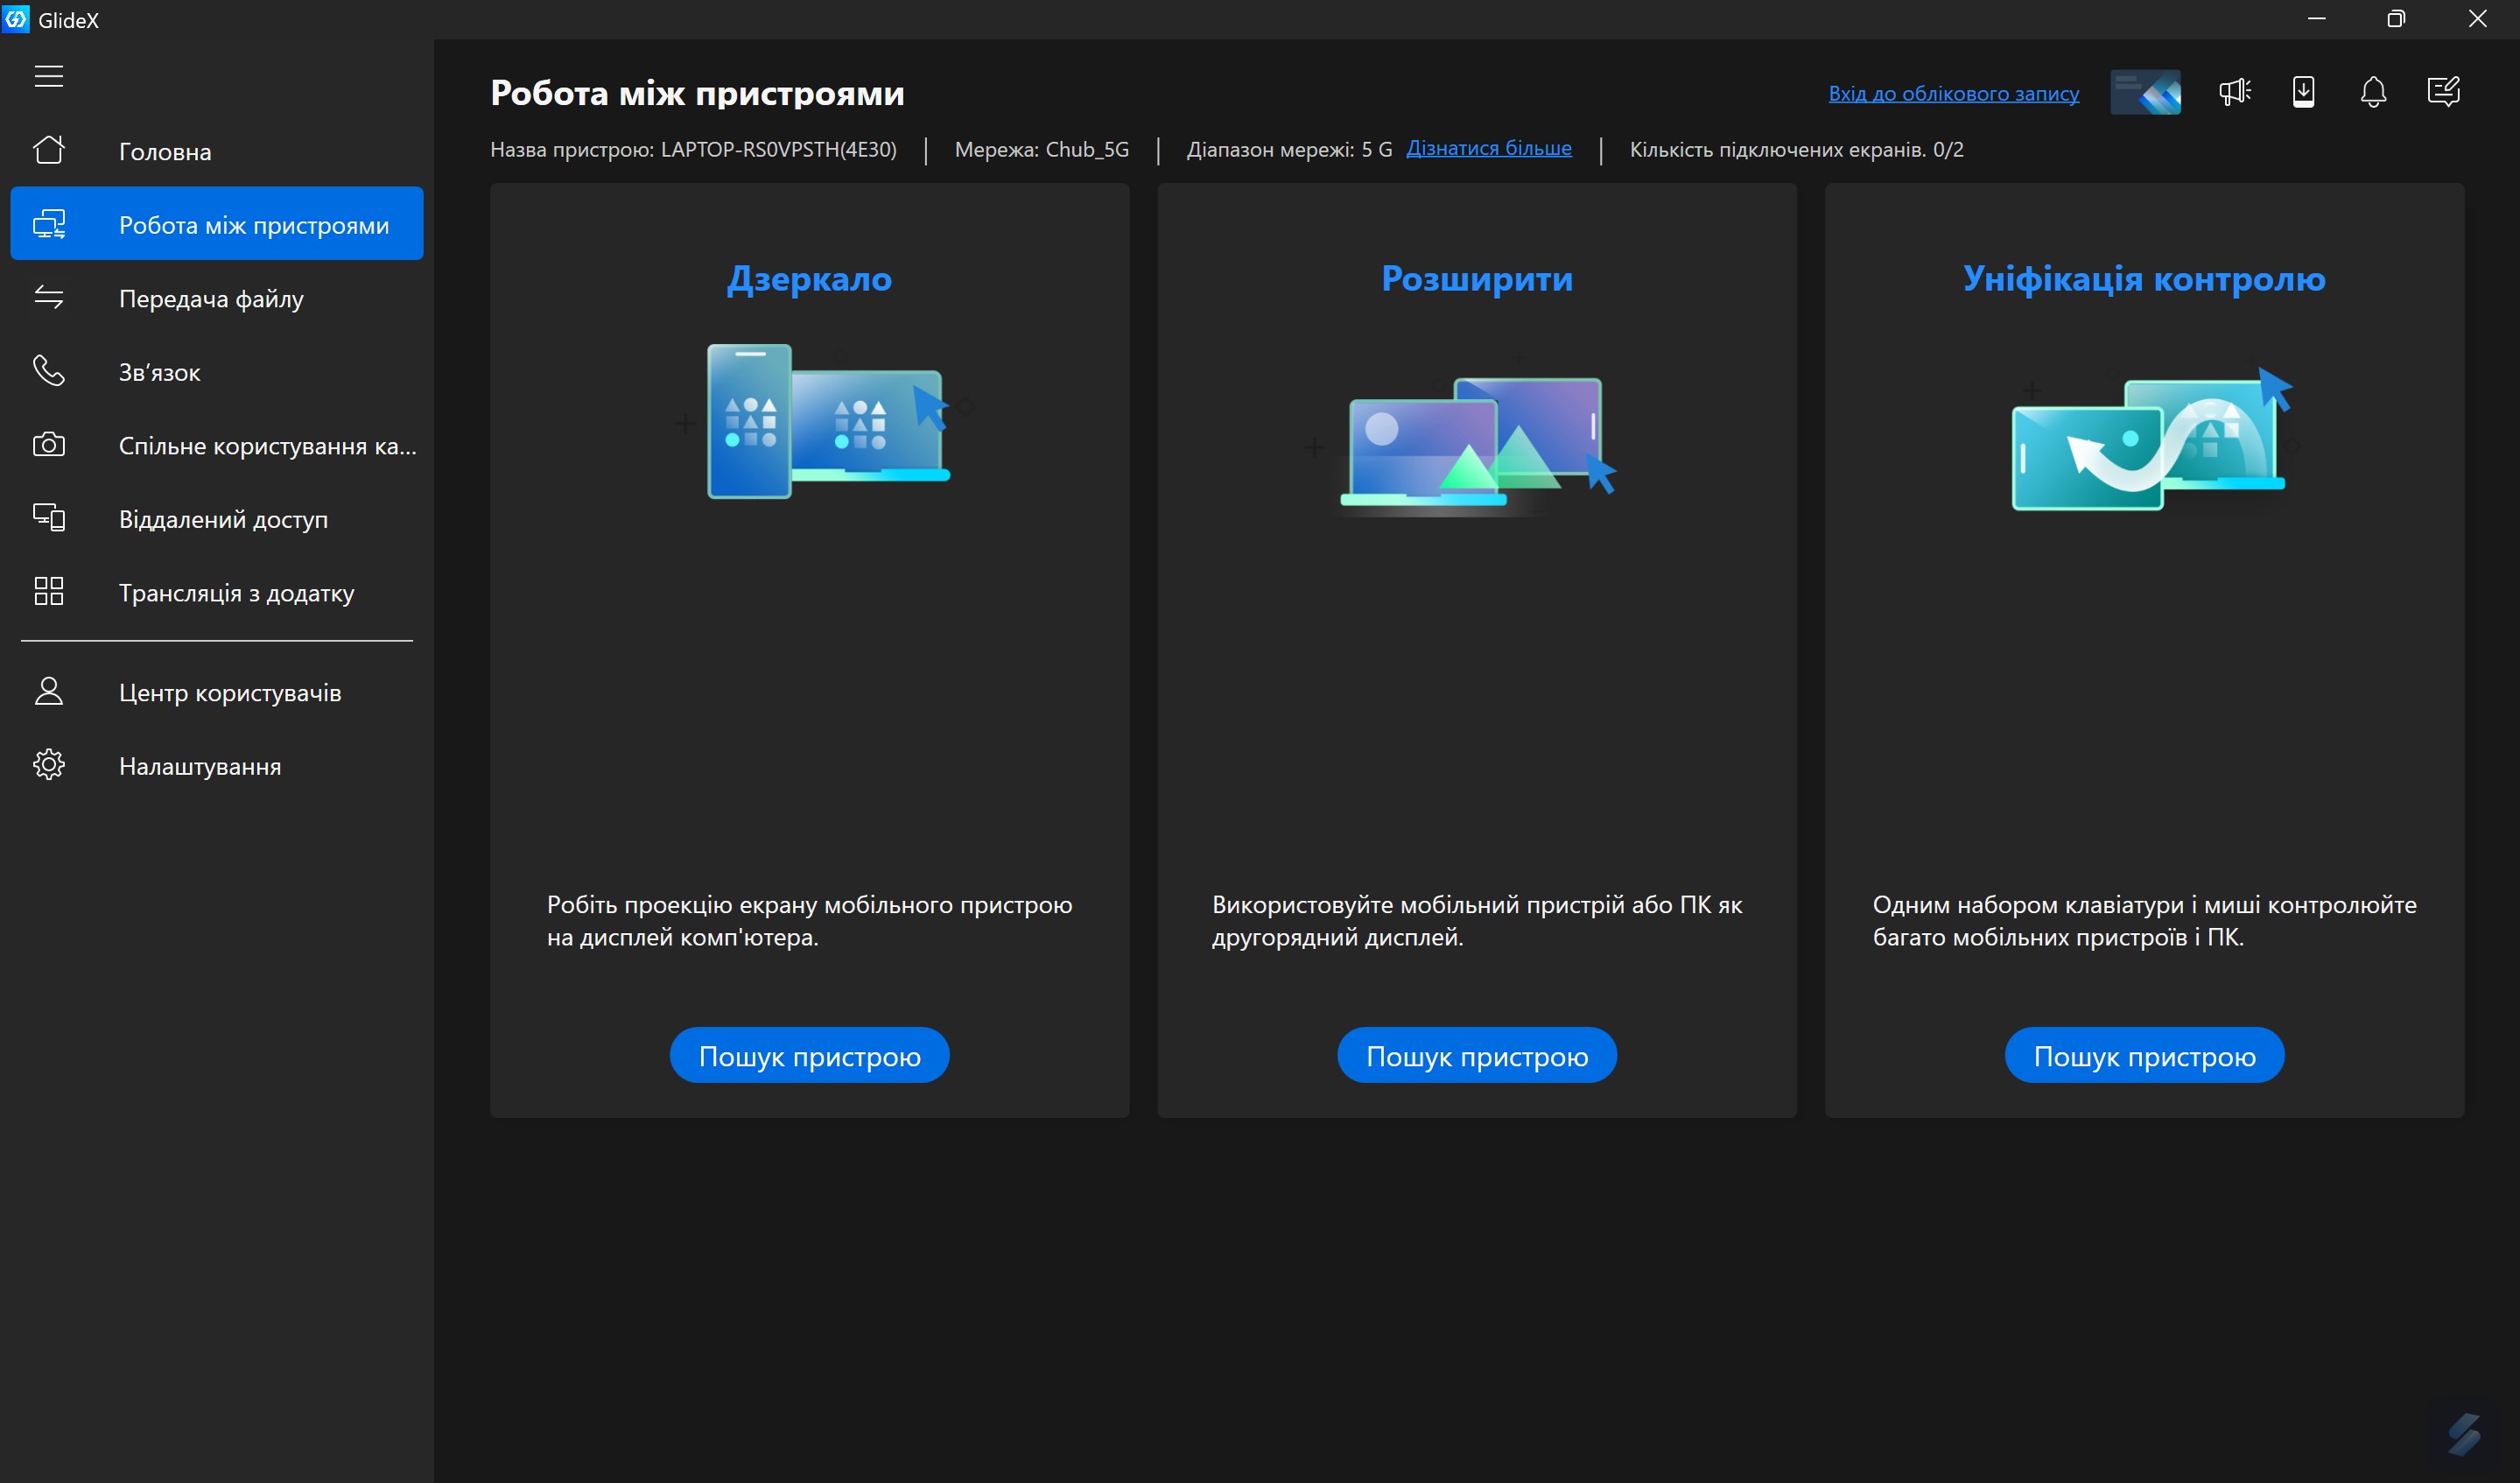
Task: Click the description about one keyboard and mouse
Action: pyautogui.click(x=2144, y=921)
